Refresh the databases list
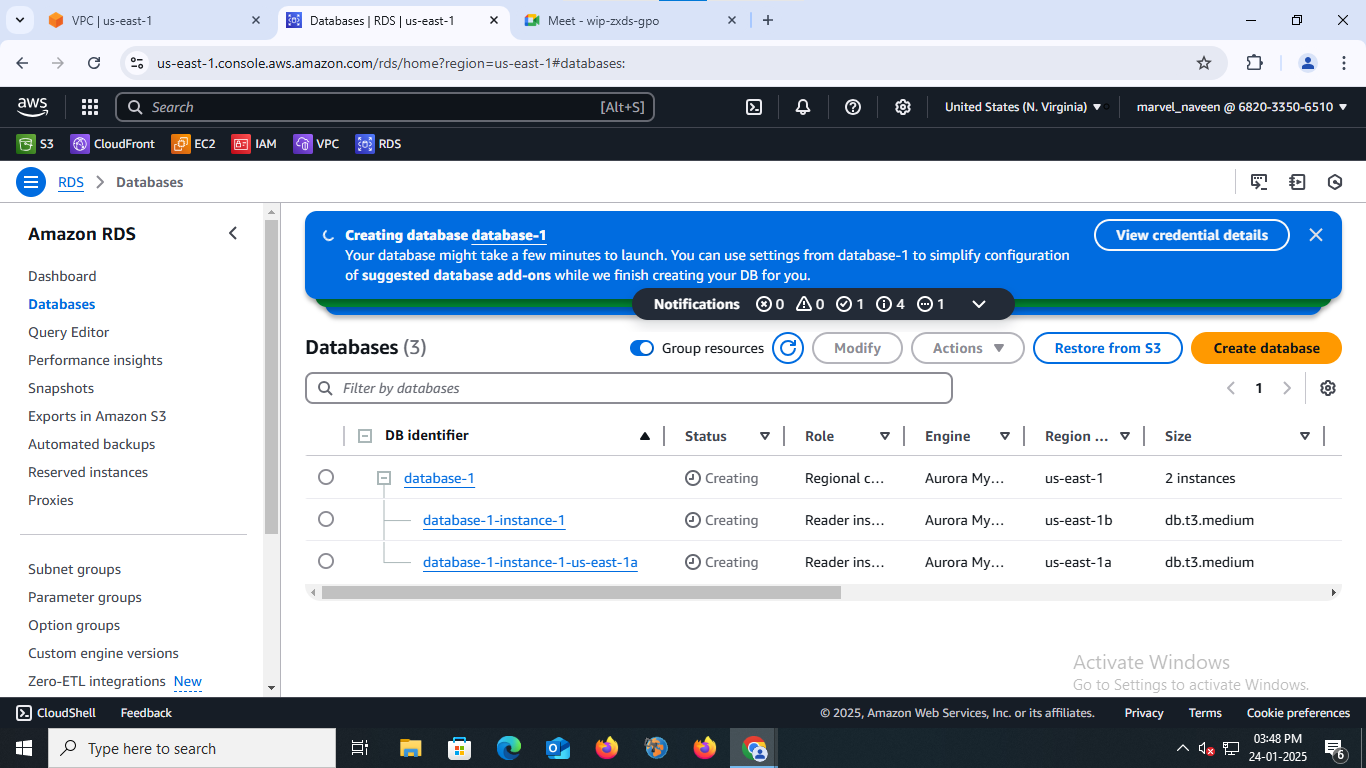Viewport: 1366px width, 768px height. tap(788, 348)
